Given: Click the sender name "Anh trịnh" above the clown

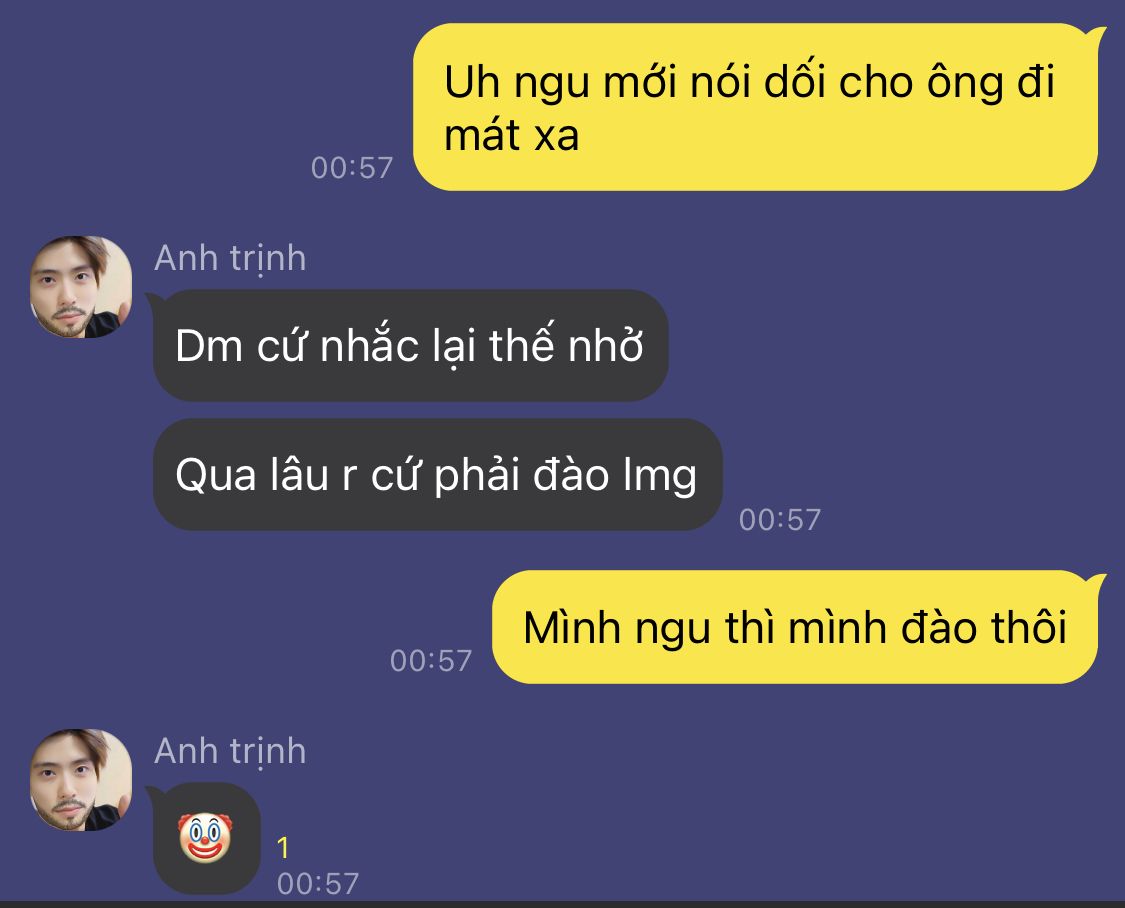Looking at the screenshot, I should [x=230, y=752].
